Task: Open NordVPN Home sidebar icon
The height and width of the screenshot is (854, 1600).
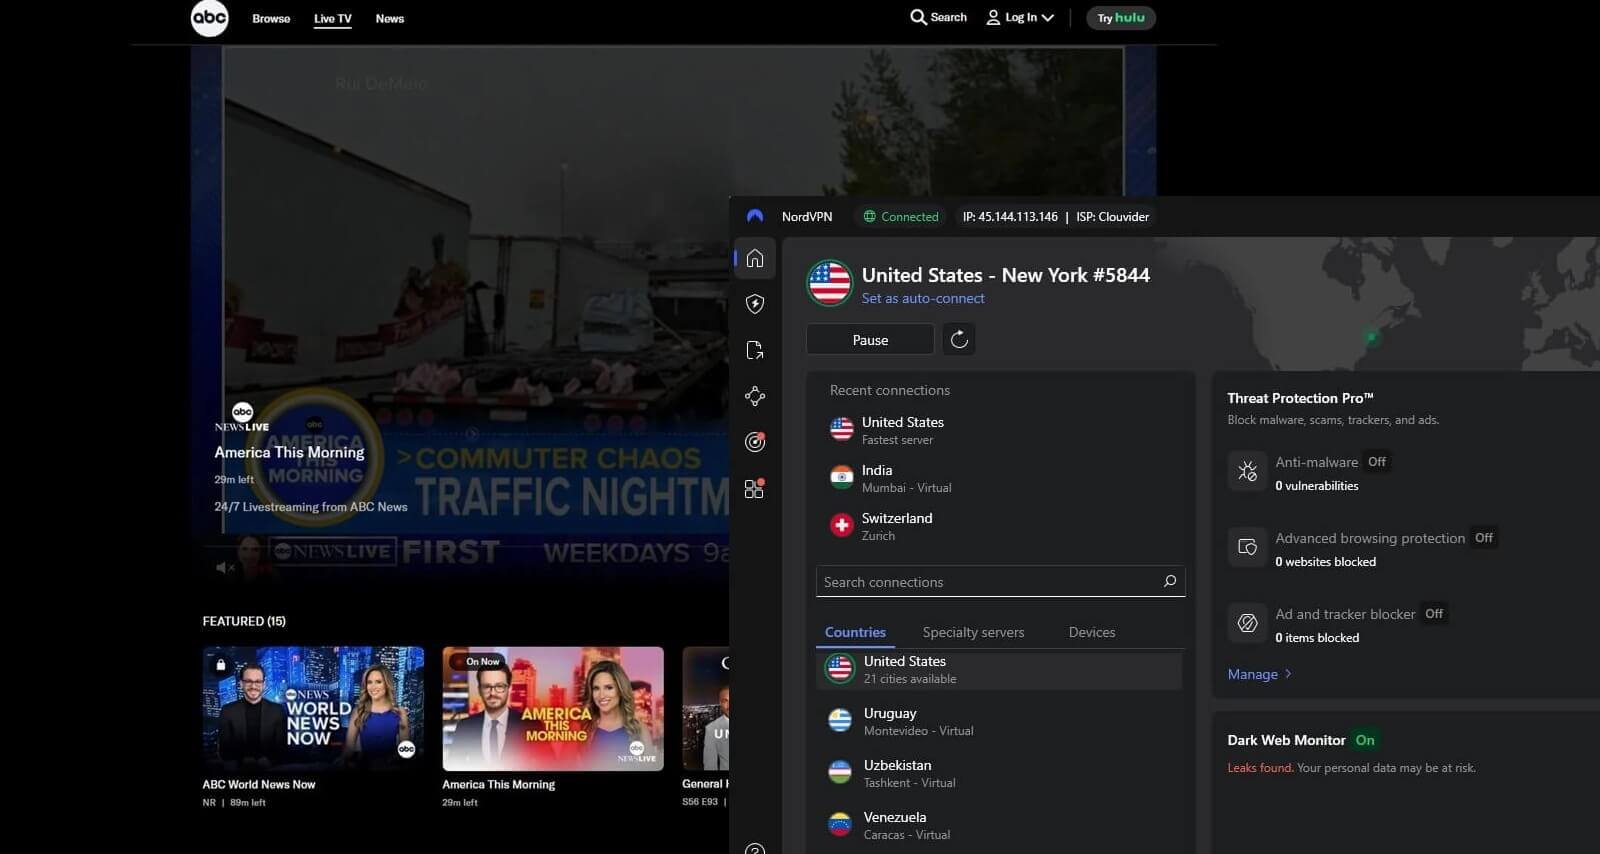Action: (x=755, y=258)
